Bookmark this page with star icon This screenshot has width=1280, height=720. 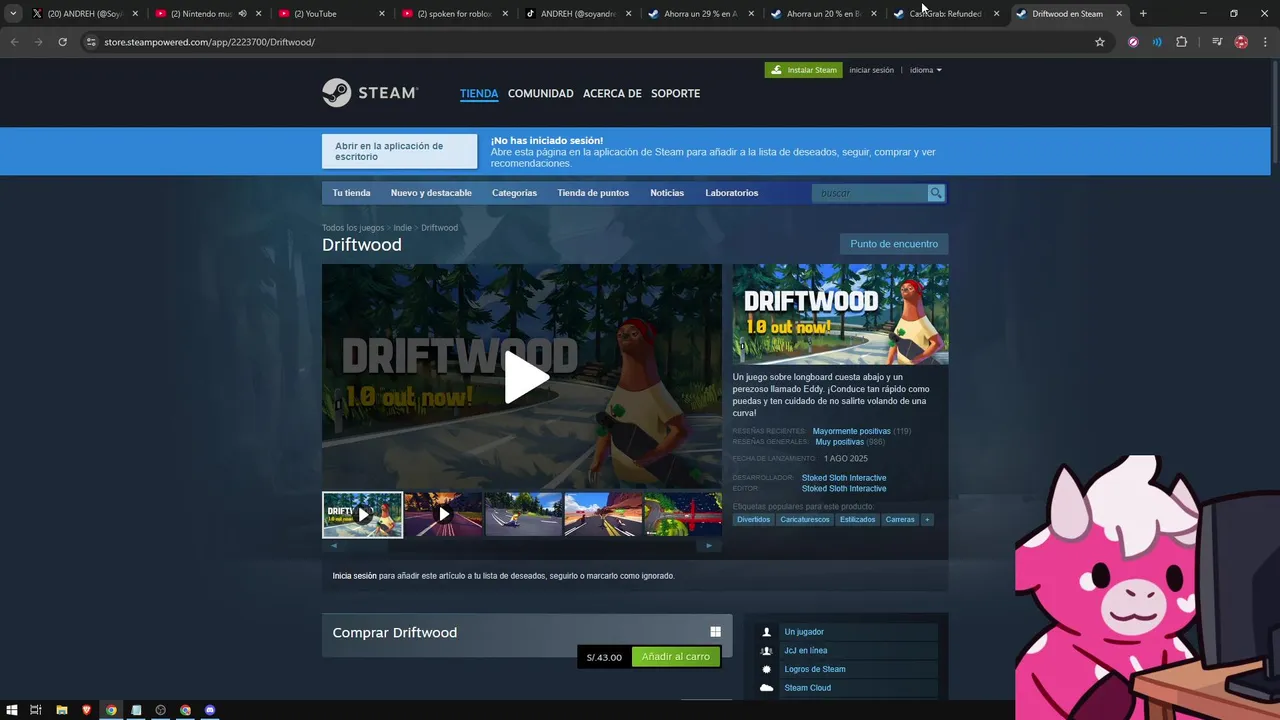pyautogui.click(x=1100, y=42)
